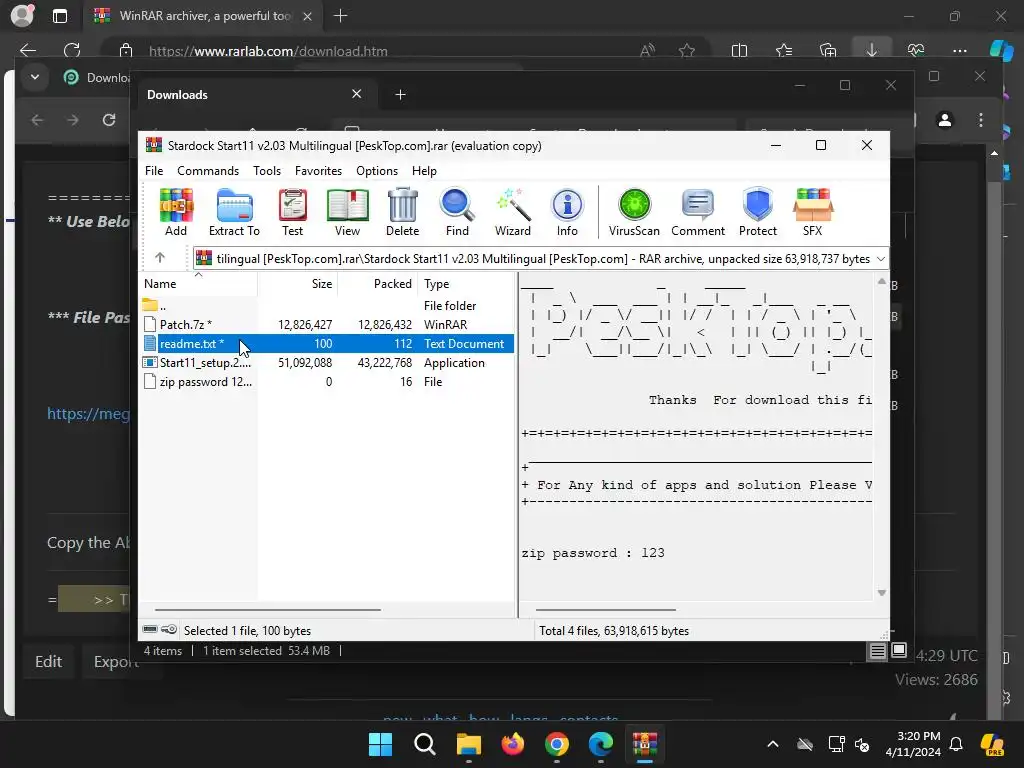
Task: Open Chrome three-dot menu
Action: [981, 120]
